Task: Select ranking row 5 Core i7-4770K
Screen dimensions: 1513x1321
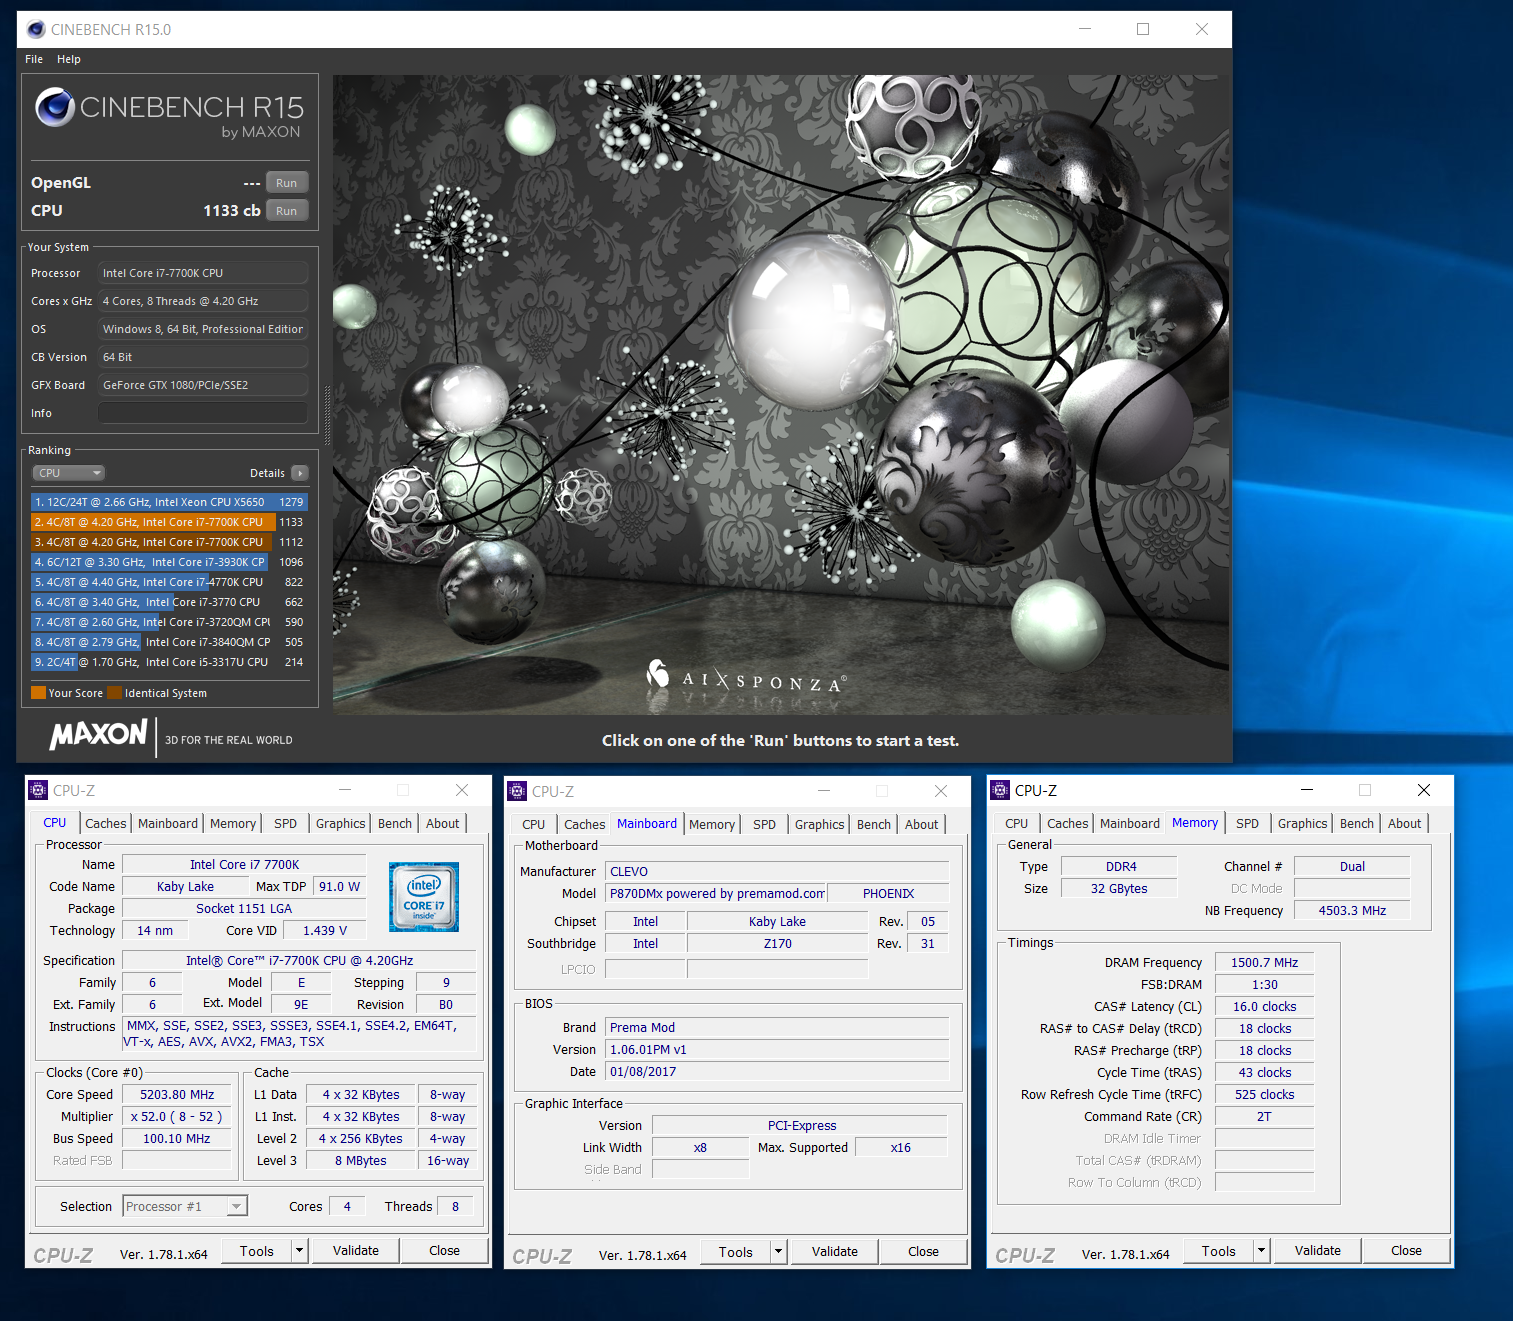Action: [x=169, y=582]
